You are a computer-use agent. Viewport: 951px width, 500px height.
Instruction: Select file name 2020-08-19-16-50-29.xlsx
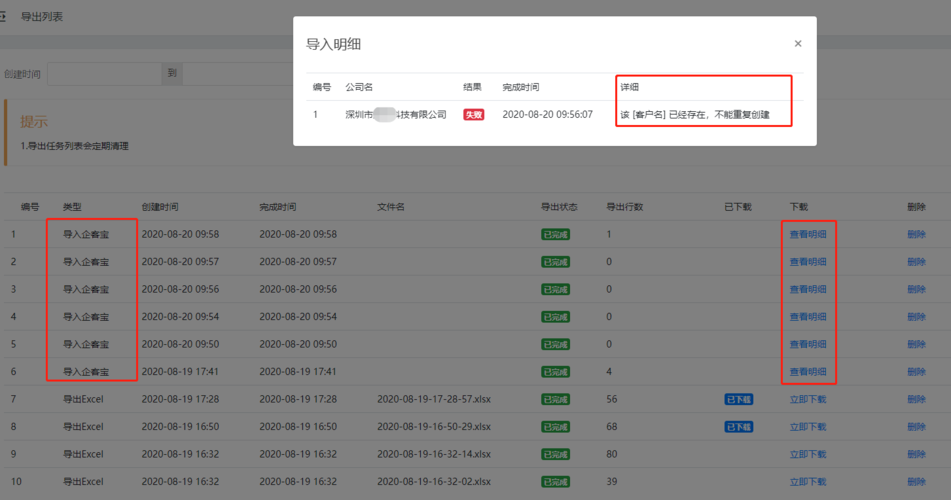pos(434,427)
